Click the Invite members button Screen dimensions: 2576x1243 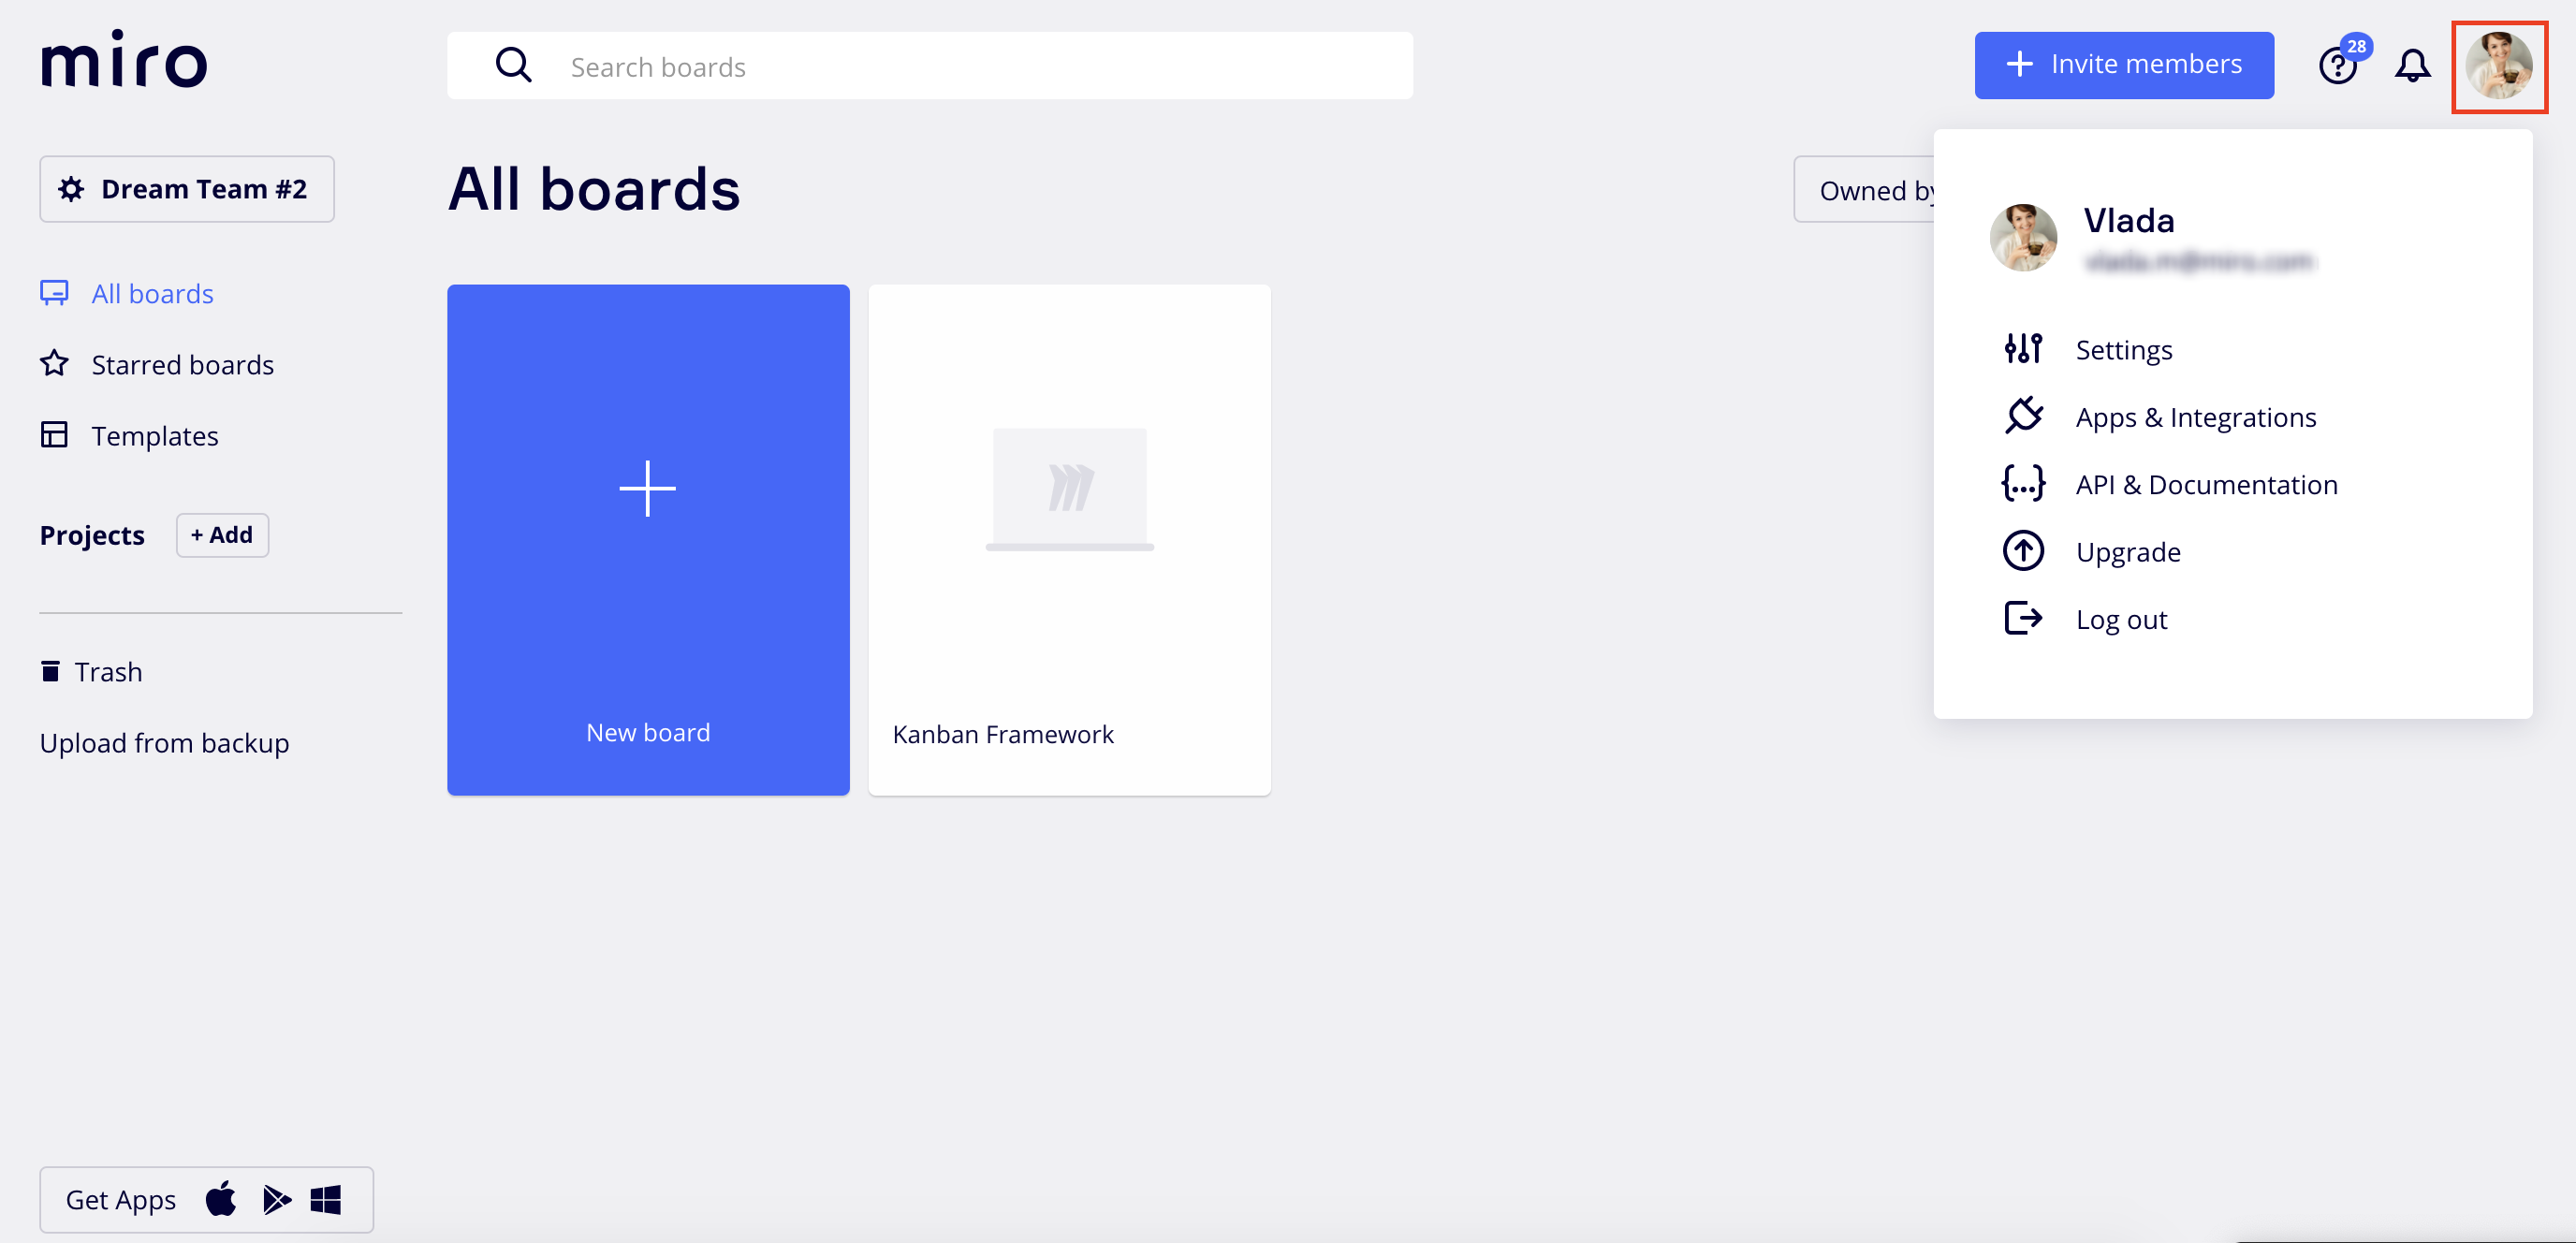coord(2123,65)
